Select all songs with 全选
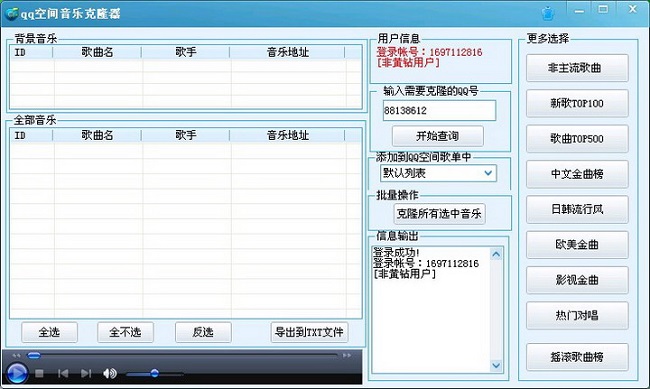This screenshot has width=650, height=389. pos(49,332)
